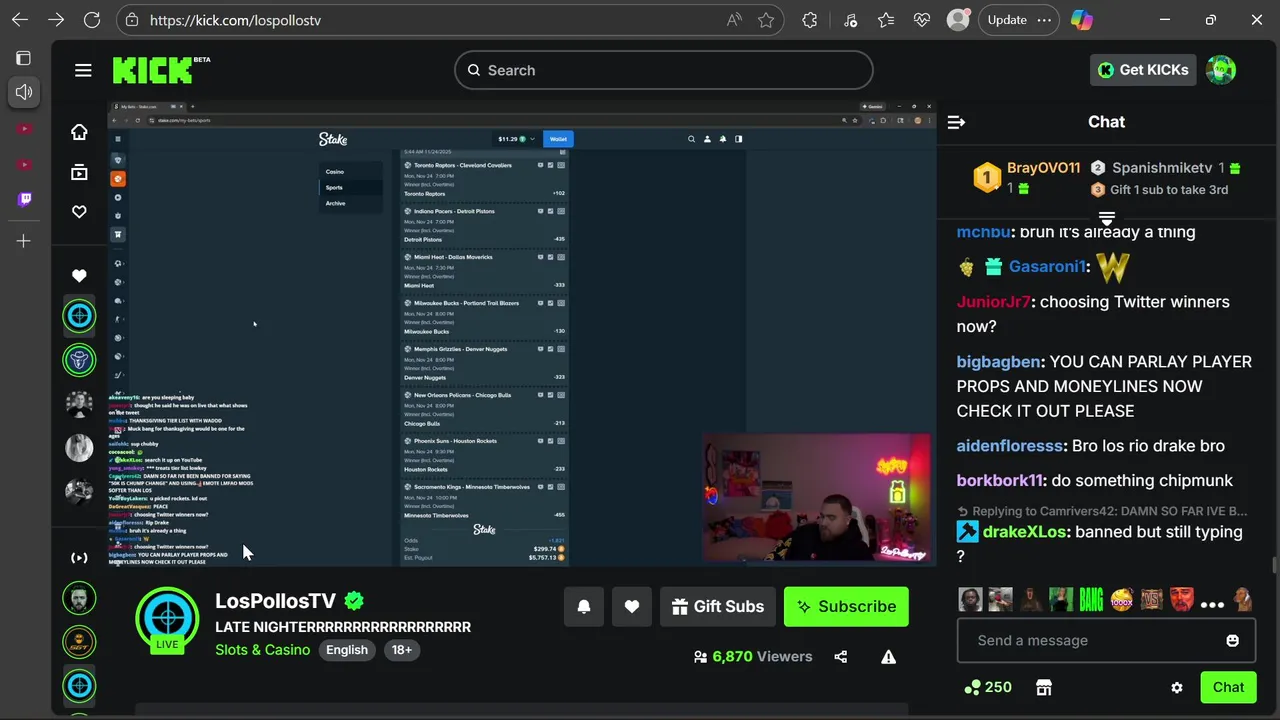Open Following via outlined heart sidebar icon
The image size is (1280, 720).
click(x=79, y=212)
